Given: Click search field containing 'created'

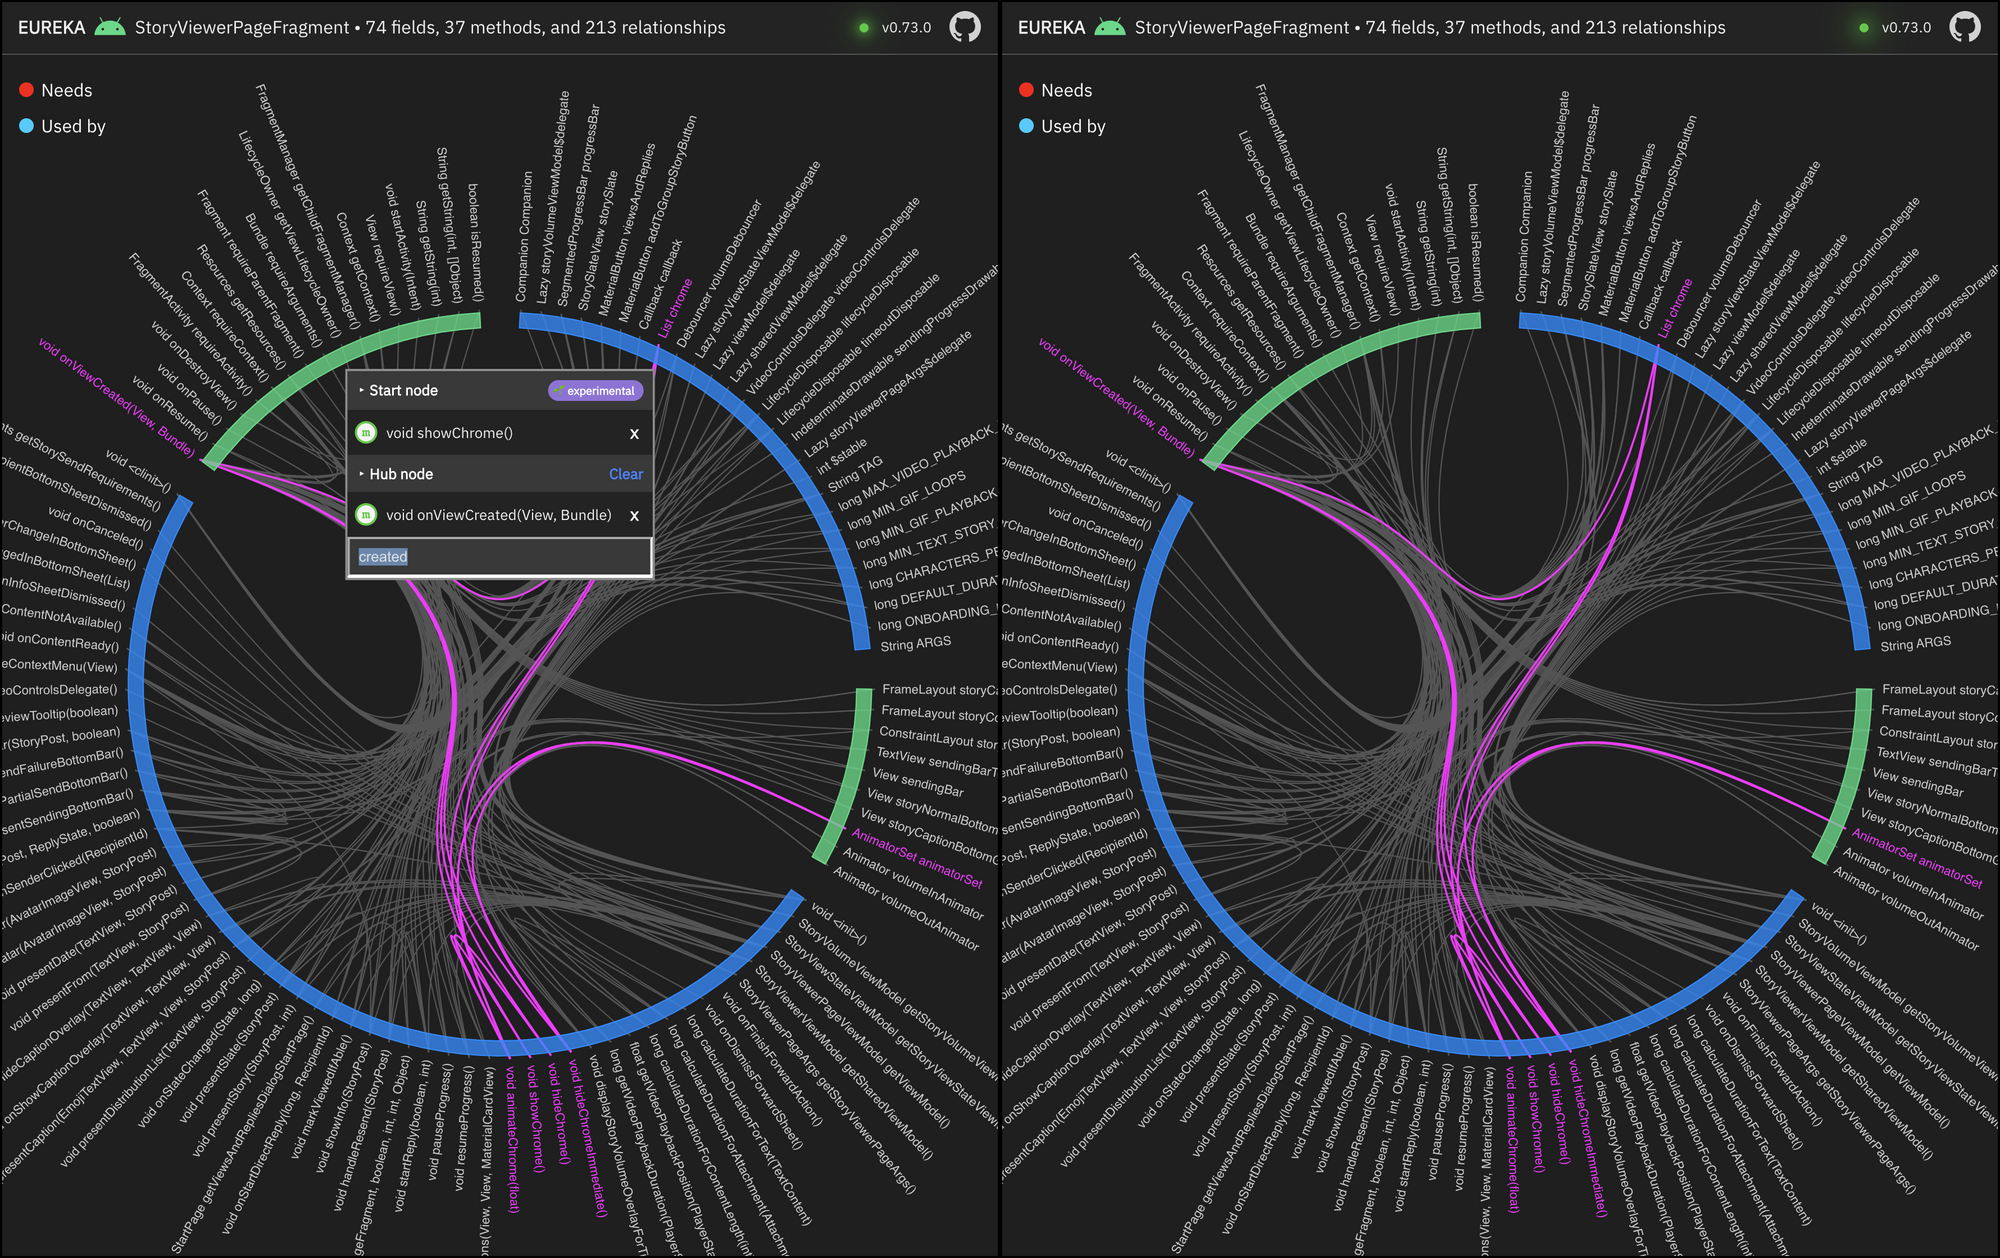Looking at the screenshot, I should (x=500, y=557).
